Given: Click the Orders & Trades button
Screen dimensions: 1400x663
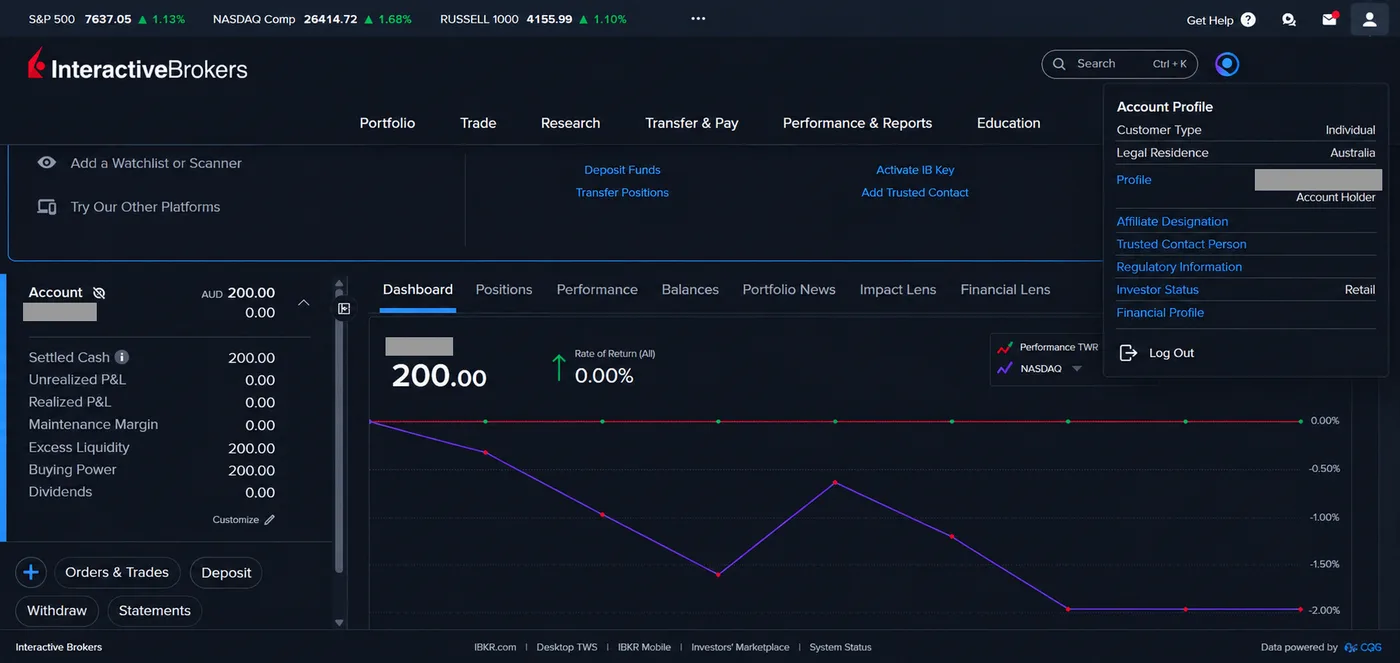Looking at the screenshot, I should click(x=117, y=572).
